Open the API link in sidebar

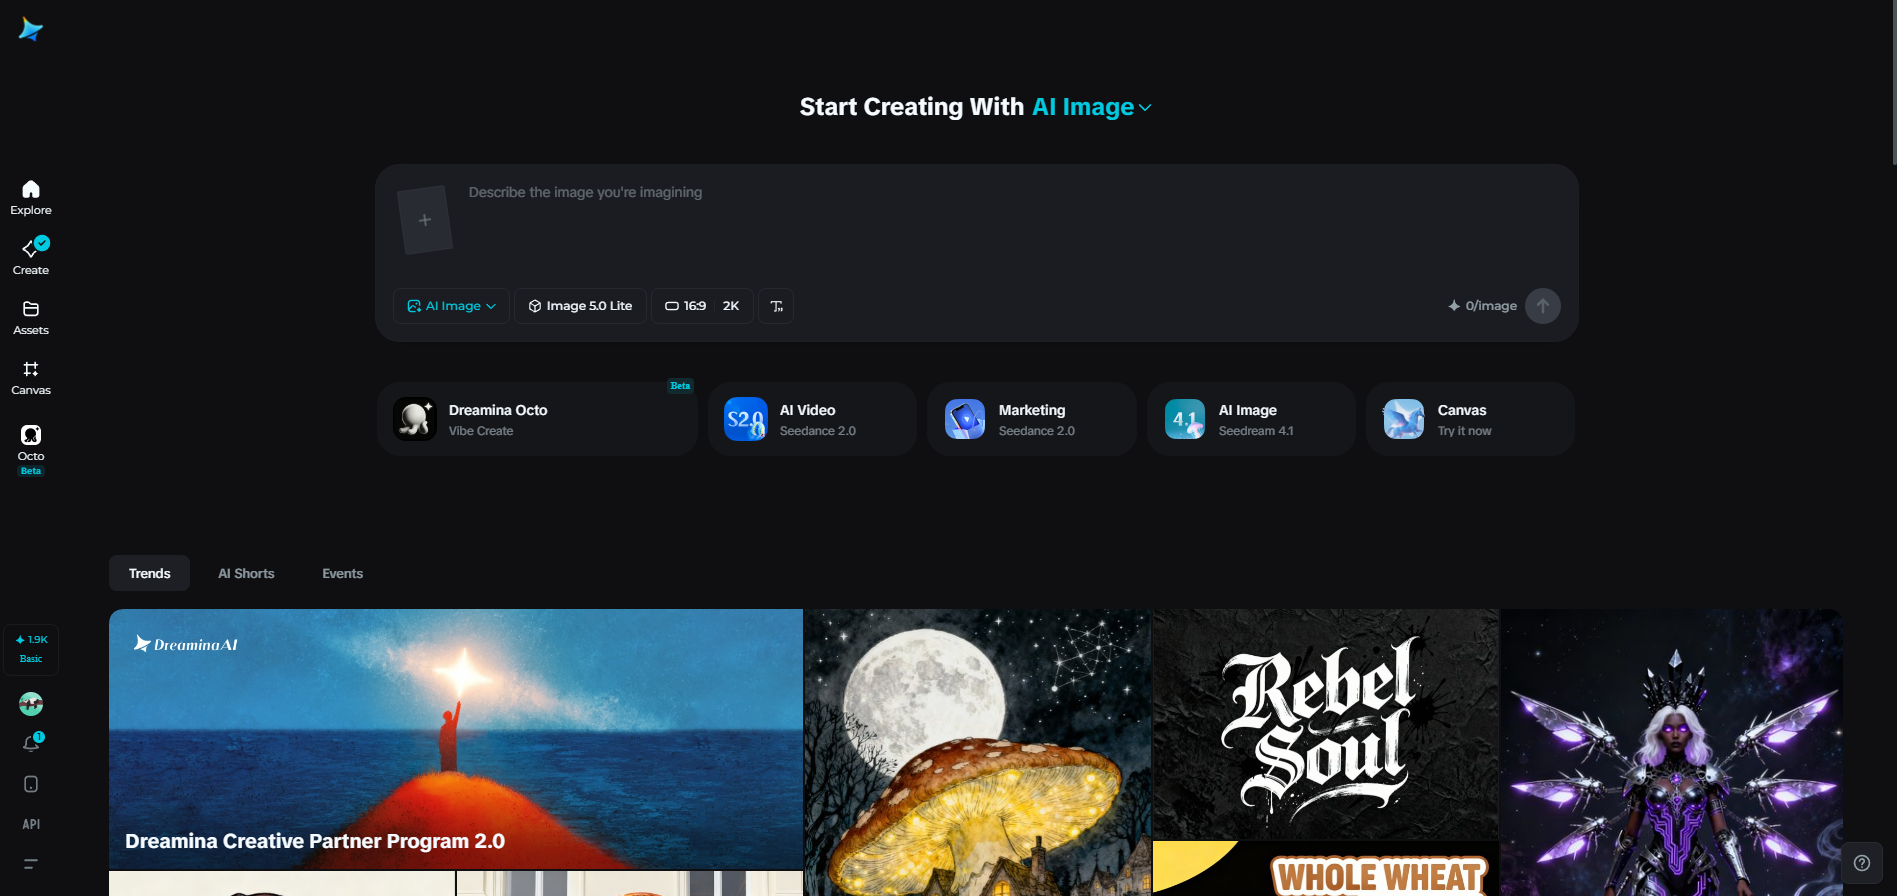coord(31,824)
